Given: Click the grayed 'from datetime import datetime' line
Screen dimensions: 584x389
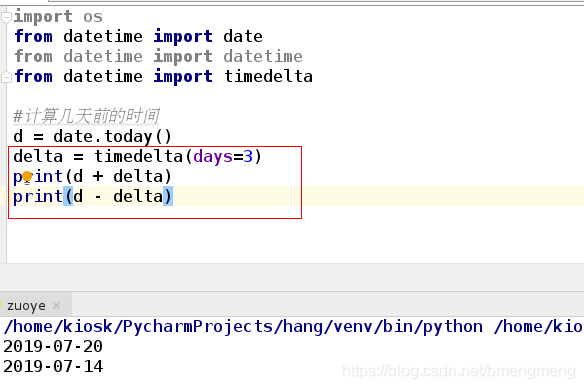Looking at the screenshot, I should click(158, 57).
